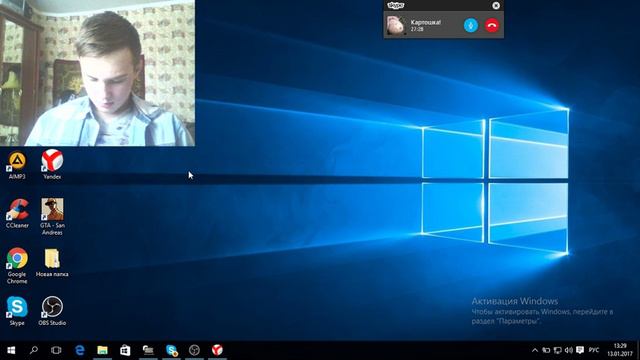Switch the РУС input language indicator
Image resolution: width=640 pixels, height=360 pixels.
point(594,350)
